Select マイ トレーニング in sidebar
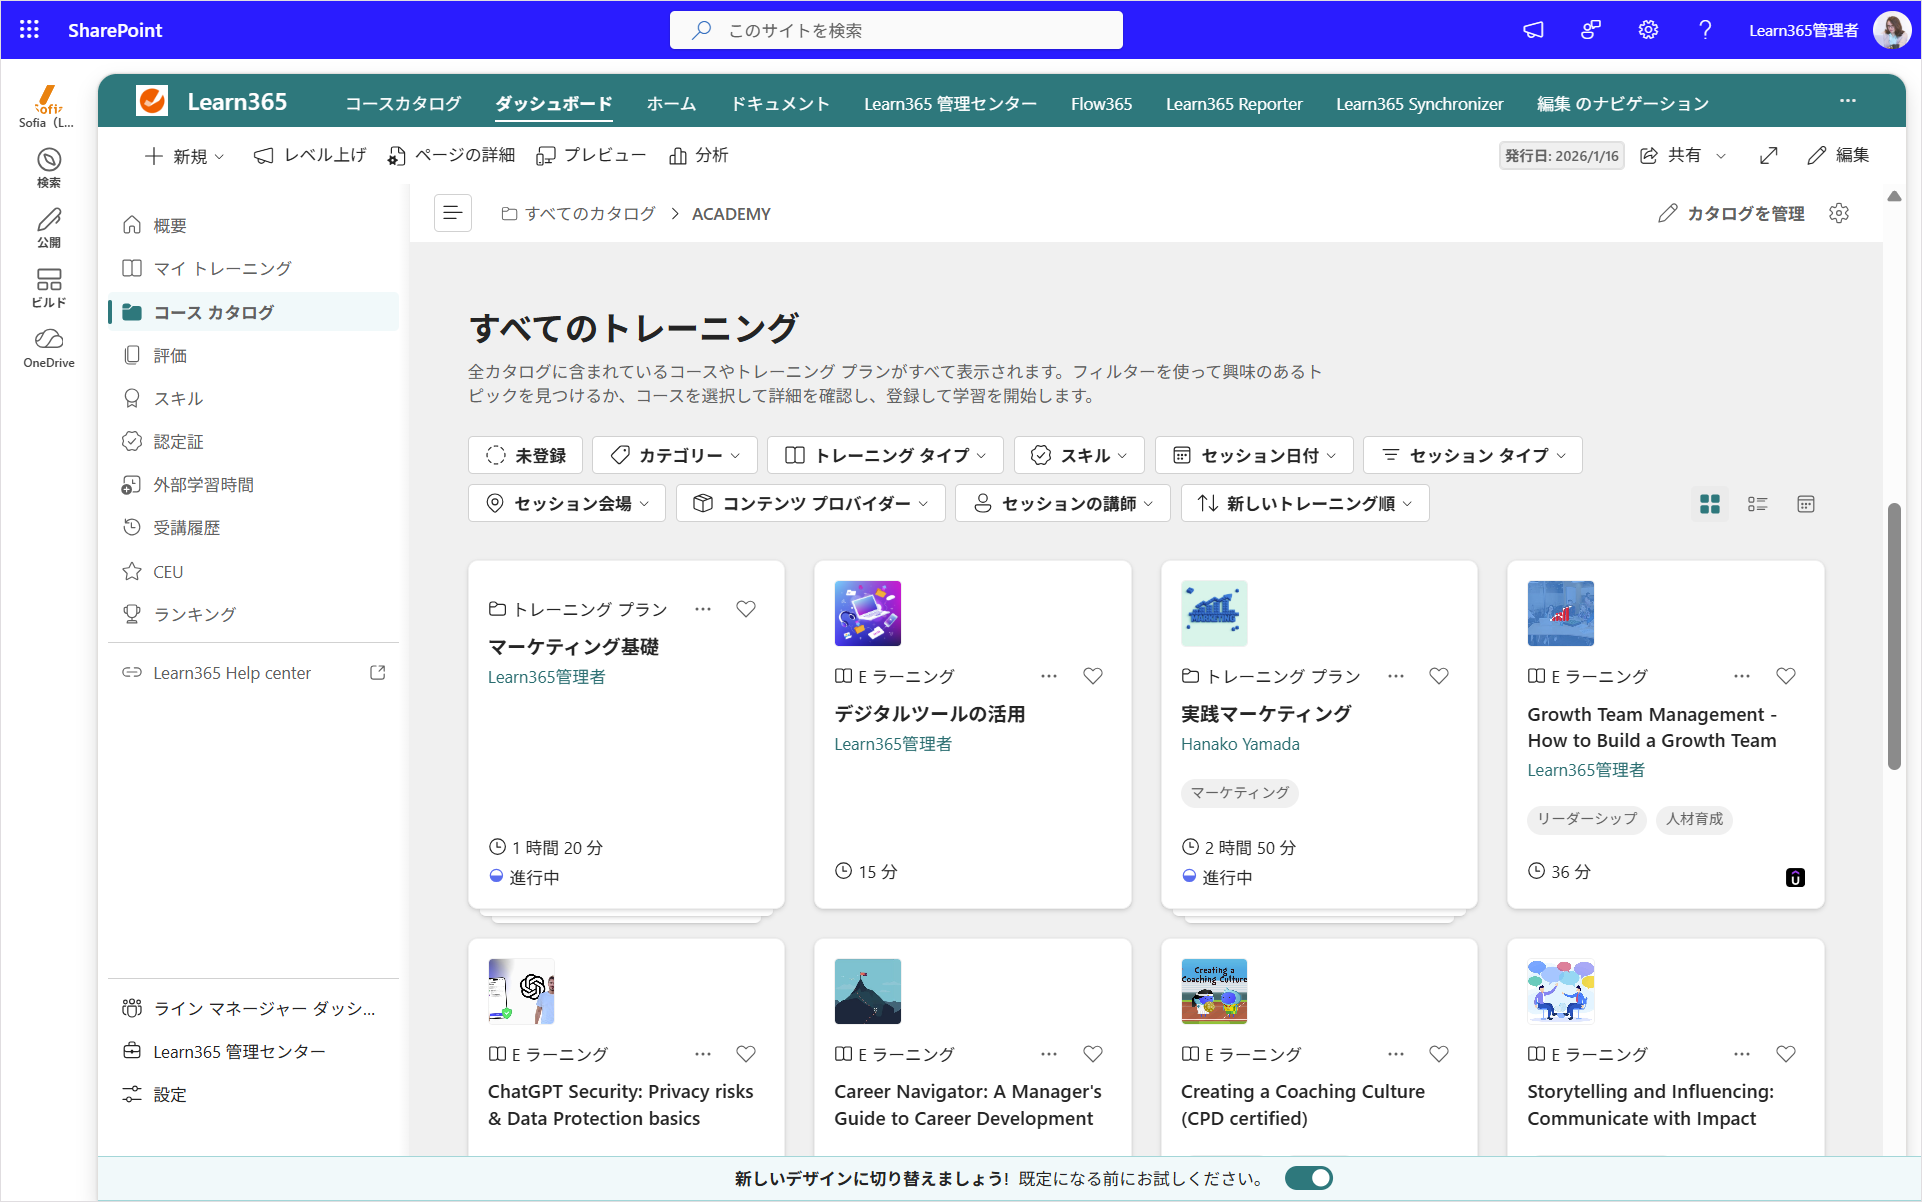The width and height of the screenshot is (1922, 1202). 254,268
